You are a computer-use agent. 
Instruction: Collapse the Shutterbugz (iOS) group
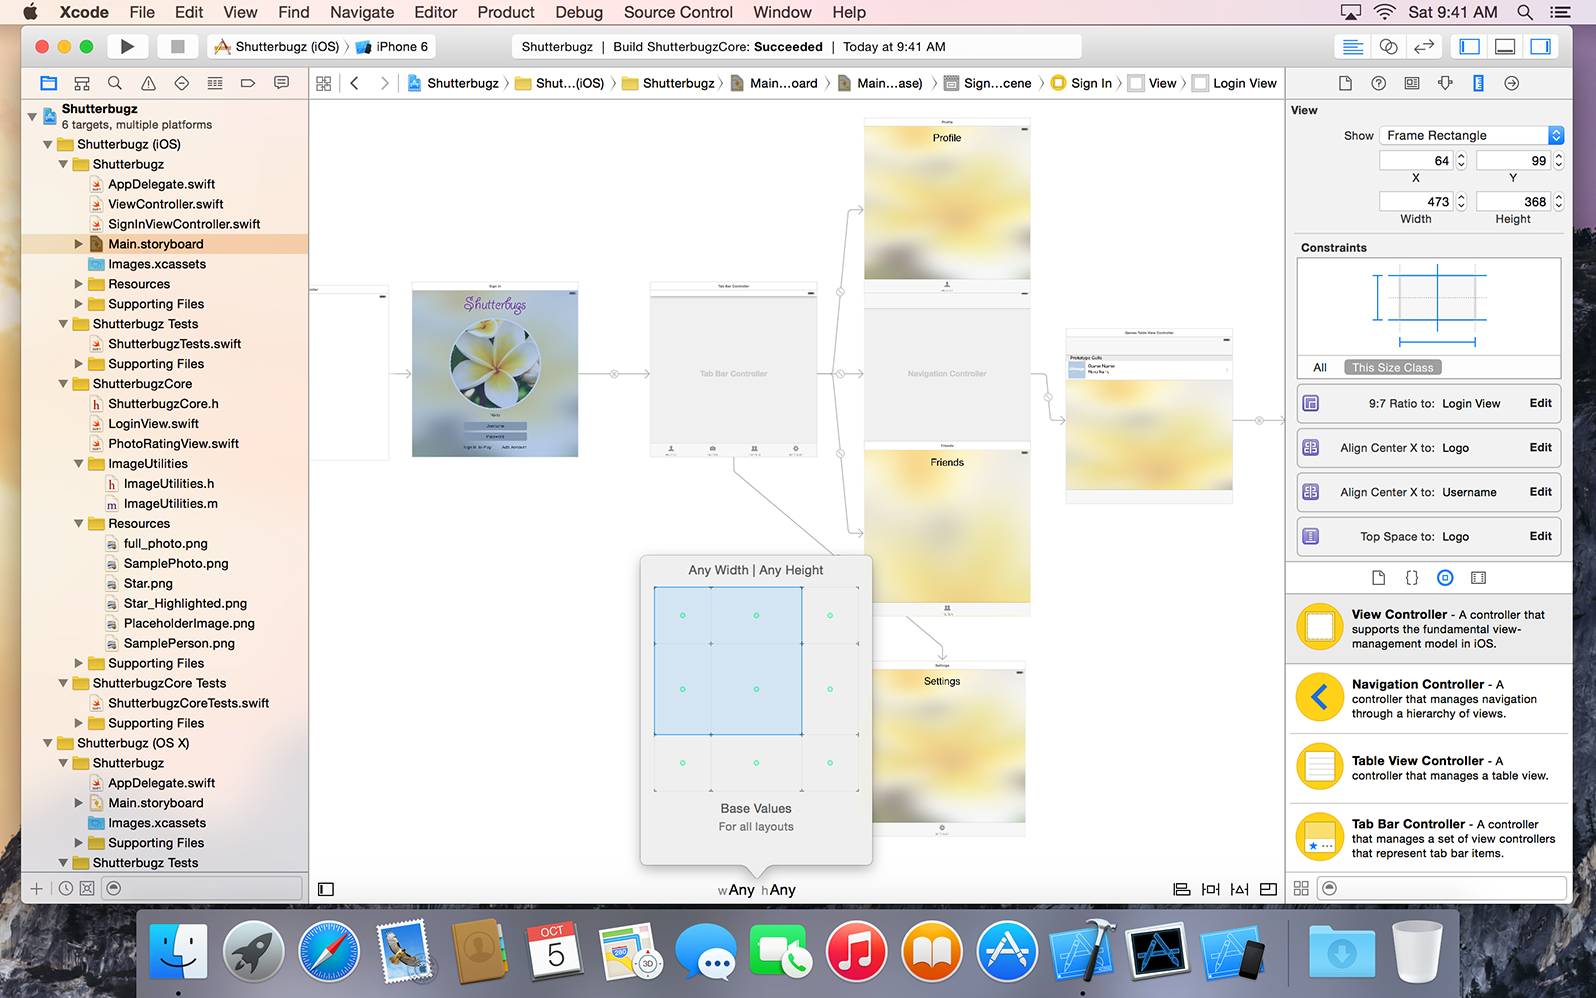pyautogui.click(x=48, y=144)
